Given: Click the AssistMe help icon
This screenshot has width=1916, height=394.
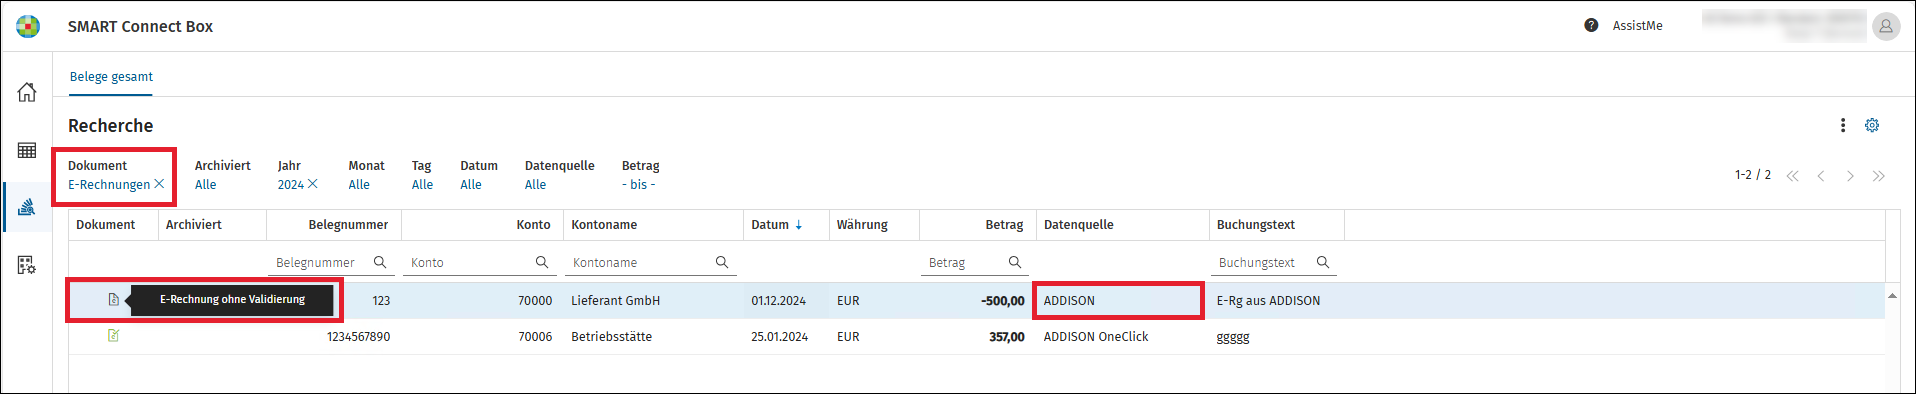Looking at the screenshot, I should pos(1591,25).
